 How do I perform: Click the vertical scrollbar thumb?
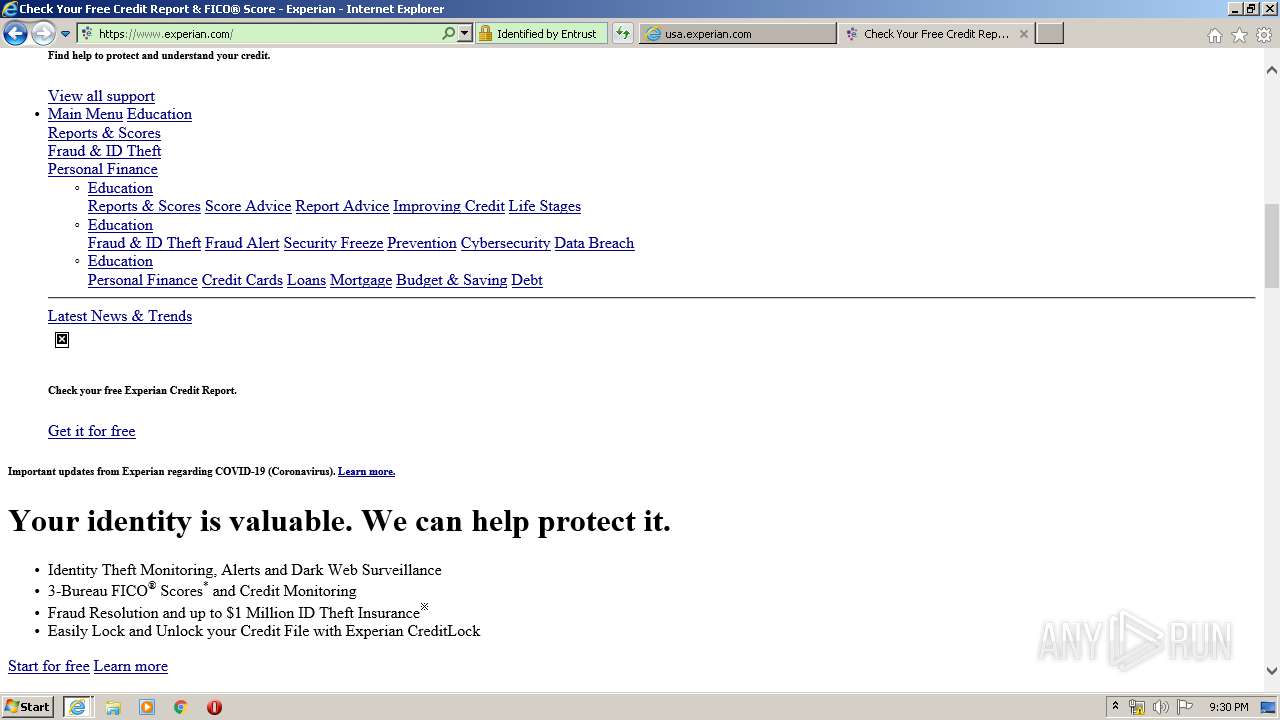(x=1271, y=244)
